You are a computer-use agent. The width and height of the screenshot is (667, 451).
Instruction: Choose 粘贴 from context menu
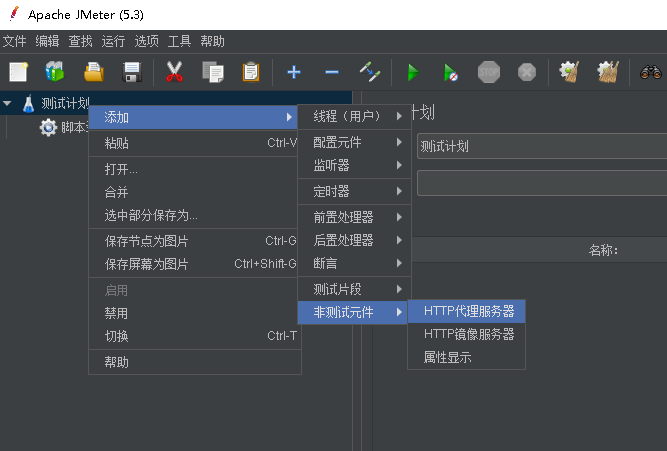(193, 143)
